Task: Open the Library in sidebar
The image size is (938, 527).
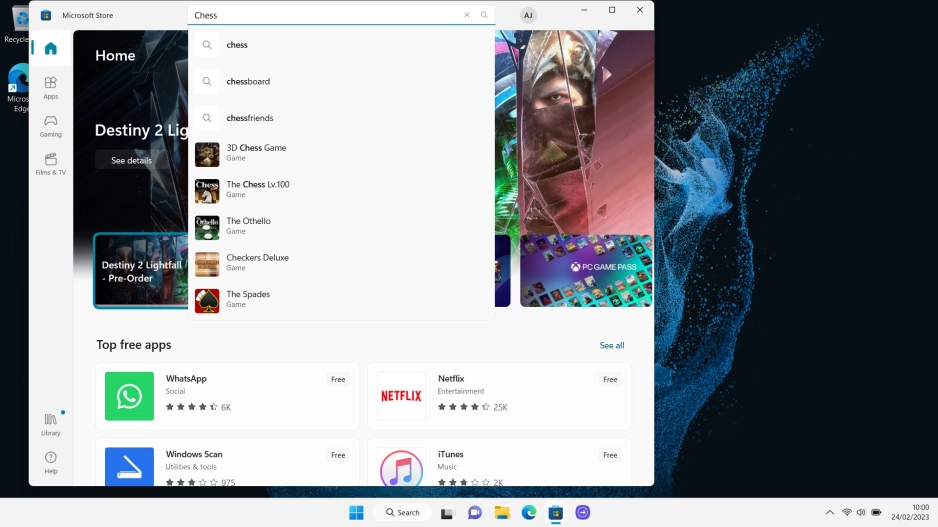Action: [51, 424]
